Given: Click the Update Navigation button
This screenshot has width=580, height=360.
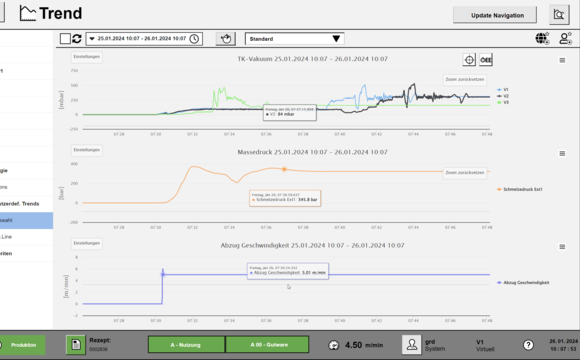Looking at the screenshot, I should pos(495,15).
